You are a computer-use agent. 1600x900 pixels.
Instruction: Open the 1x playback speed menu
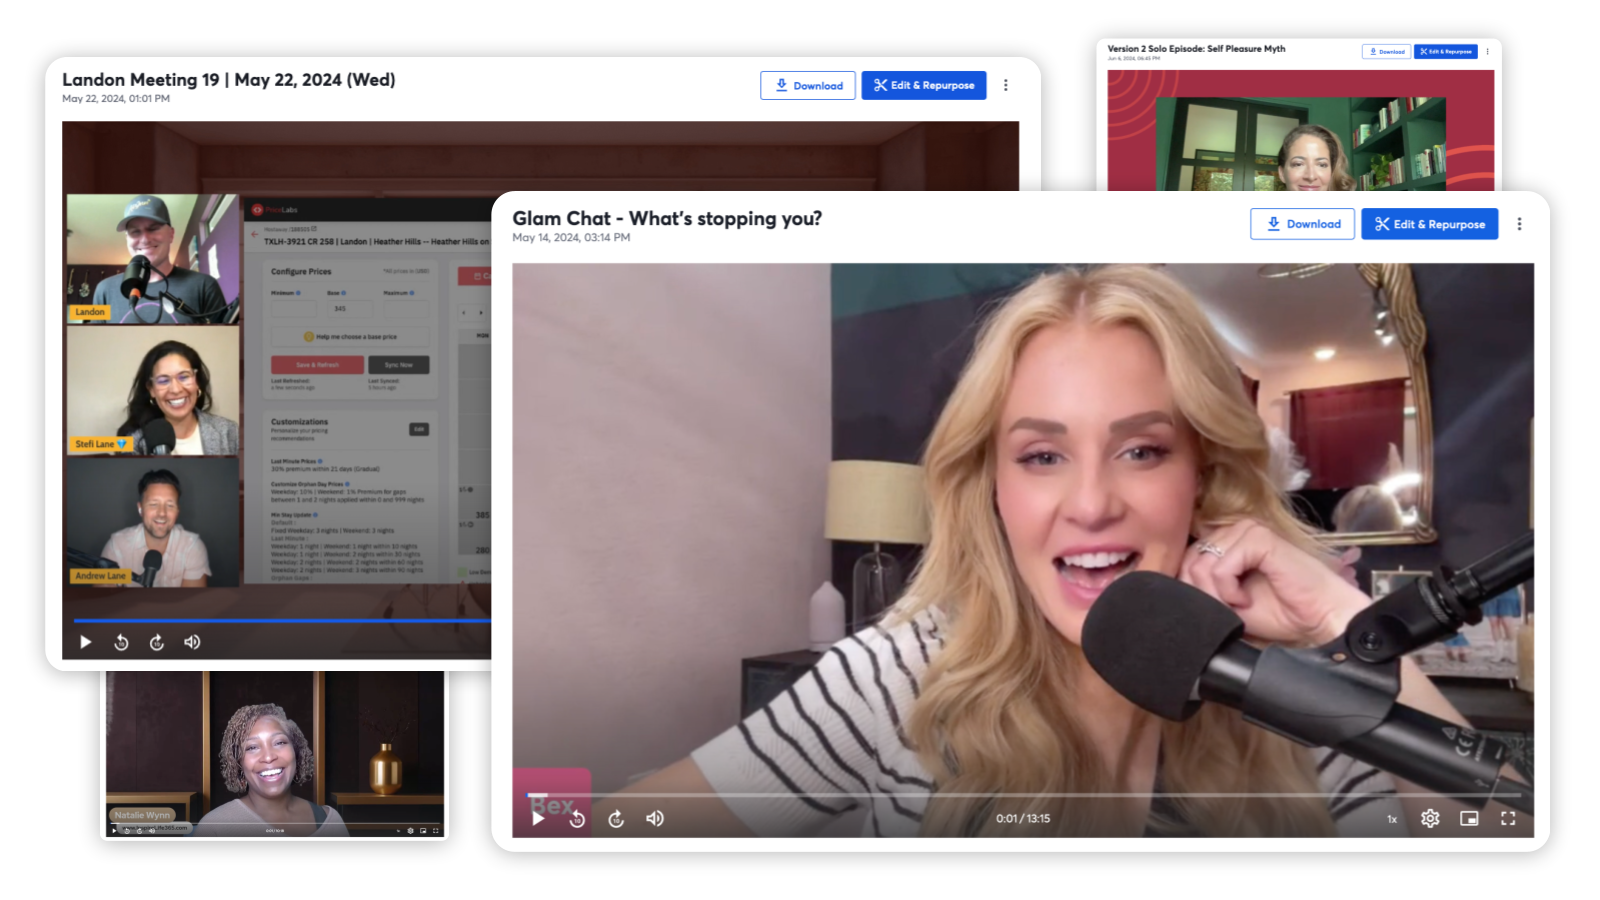(1392, 819)
